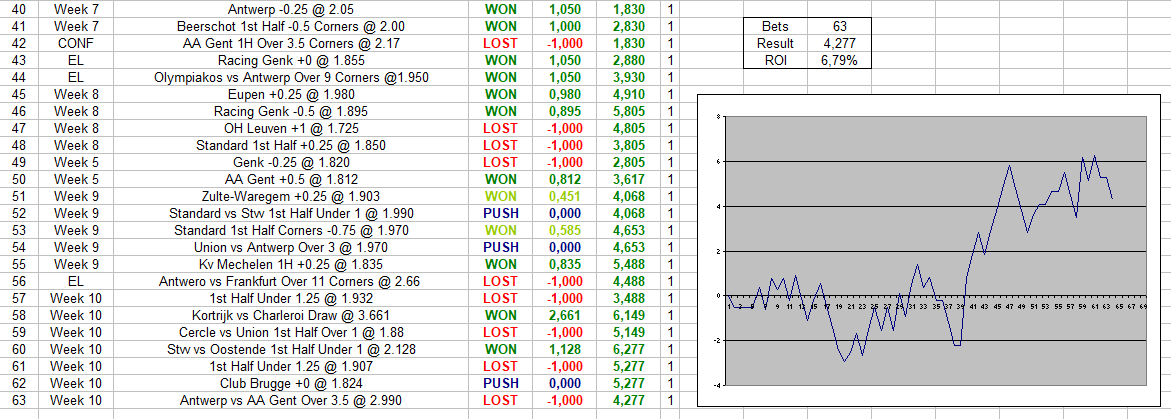Select the cell "Standard vs Stvv 1st Half Under 1 @ 1.990"
This screenshot has width=1171, height=419.
tap(291, 214)
